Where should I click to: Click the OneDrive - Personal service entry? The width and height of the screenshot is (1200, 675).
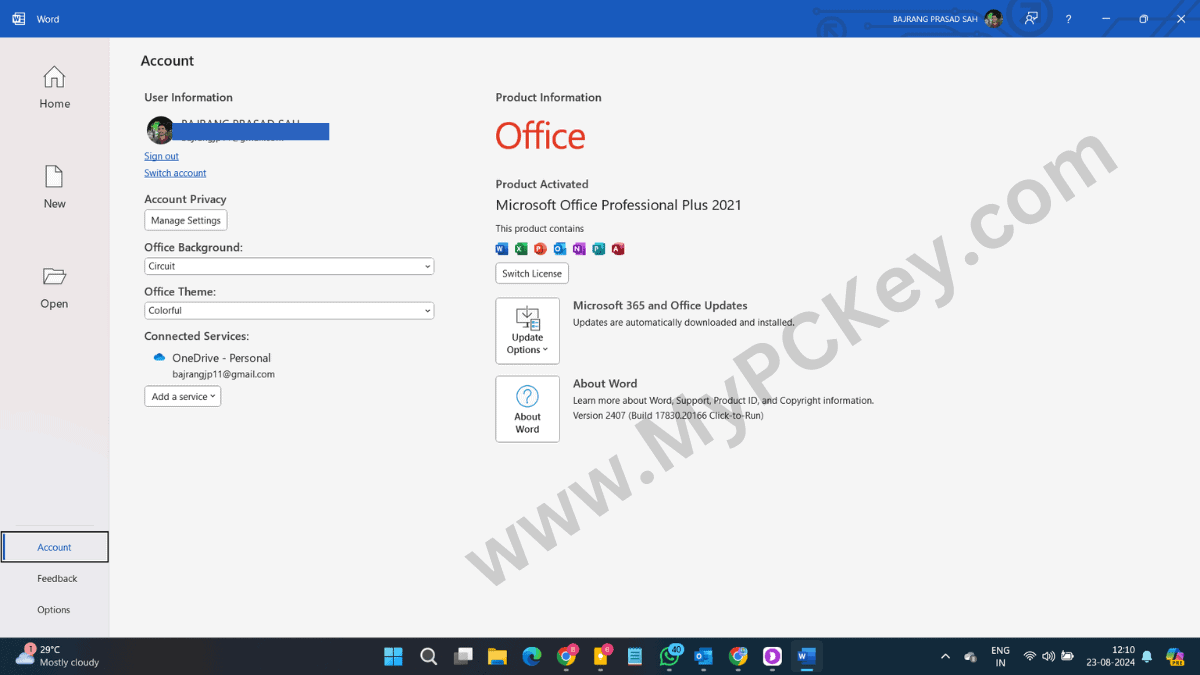click(x=221, y=358)
